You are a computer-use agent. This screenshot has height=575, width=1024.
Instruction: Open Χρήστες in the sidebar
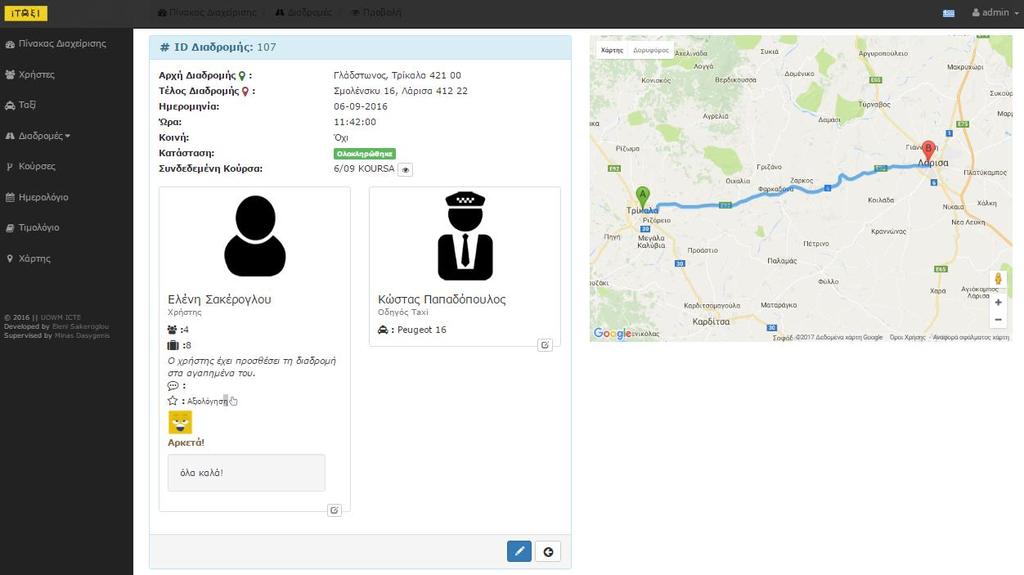tap(30, 74)
